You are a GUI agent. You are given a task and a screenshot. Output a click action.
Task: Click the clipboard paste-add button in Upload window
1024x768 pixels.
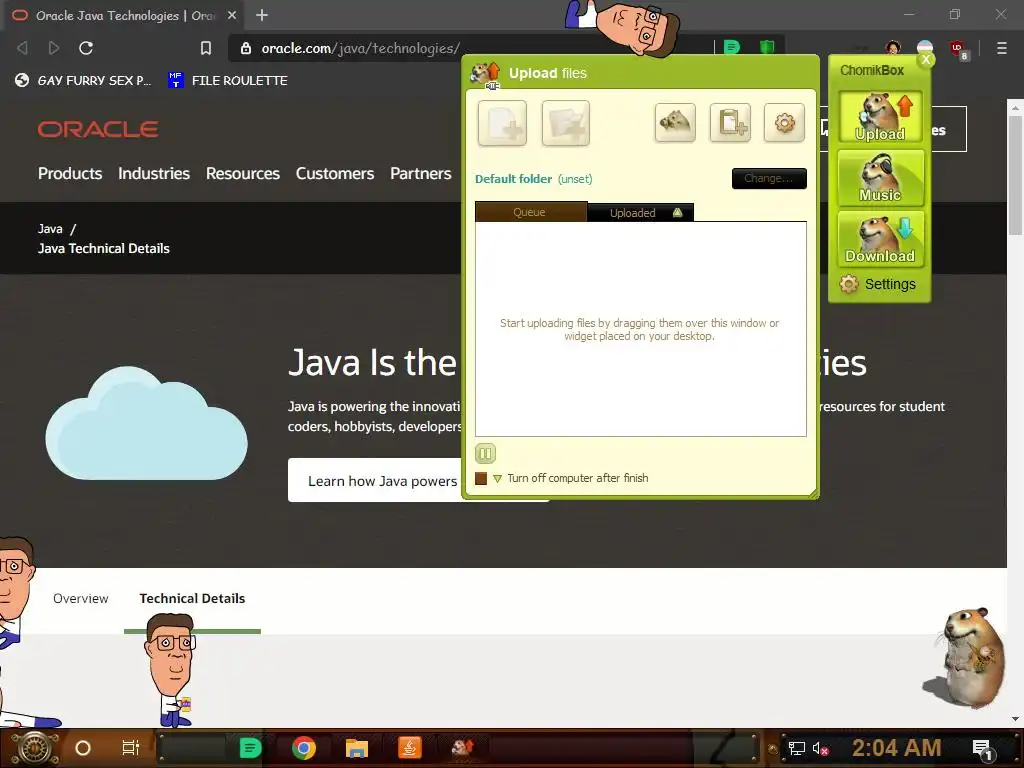pyautogui.click(x=730, y=122)
